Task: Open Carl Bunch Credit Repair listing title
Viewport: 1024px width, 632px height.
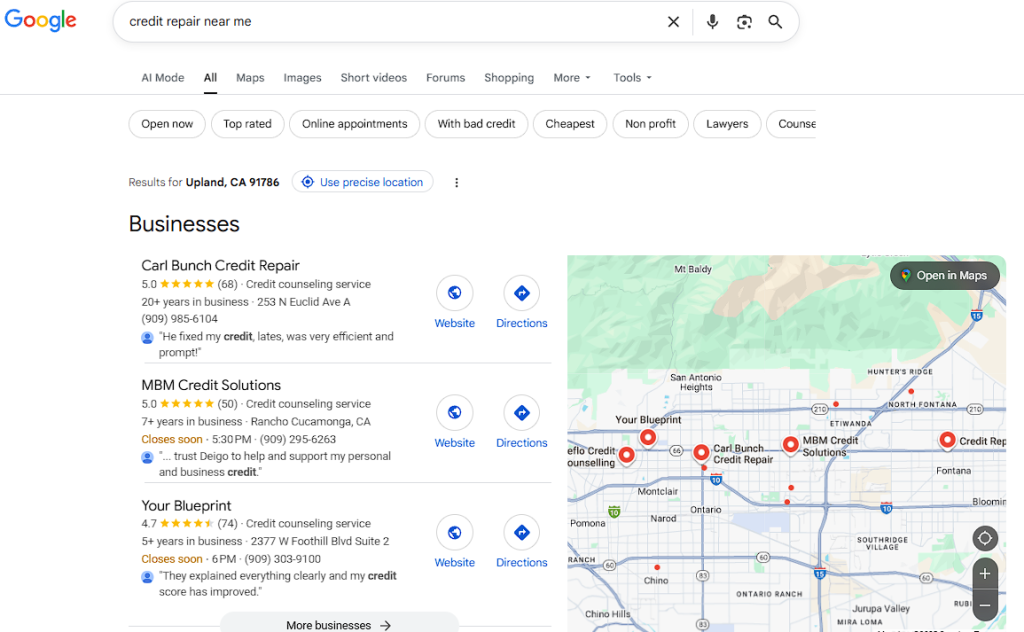Action: coord(221,266)
